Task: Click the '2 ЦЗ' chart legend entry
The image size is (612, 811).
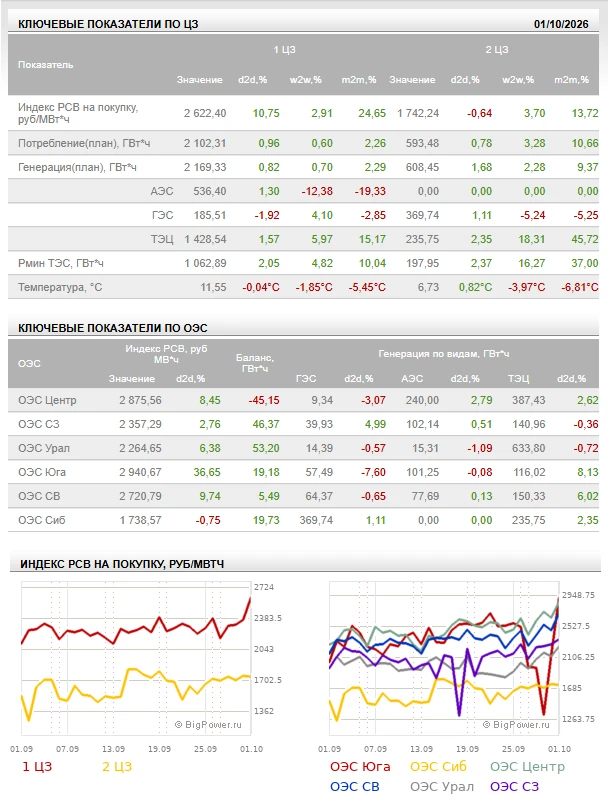Action: [117, 767]
